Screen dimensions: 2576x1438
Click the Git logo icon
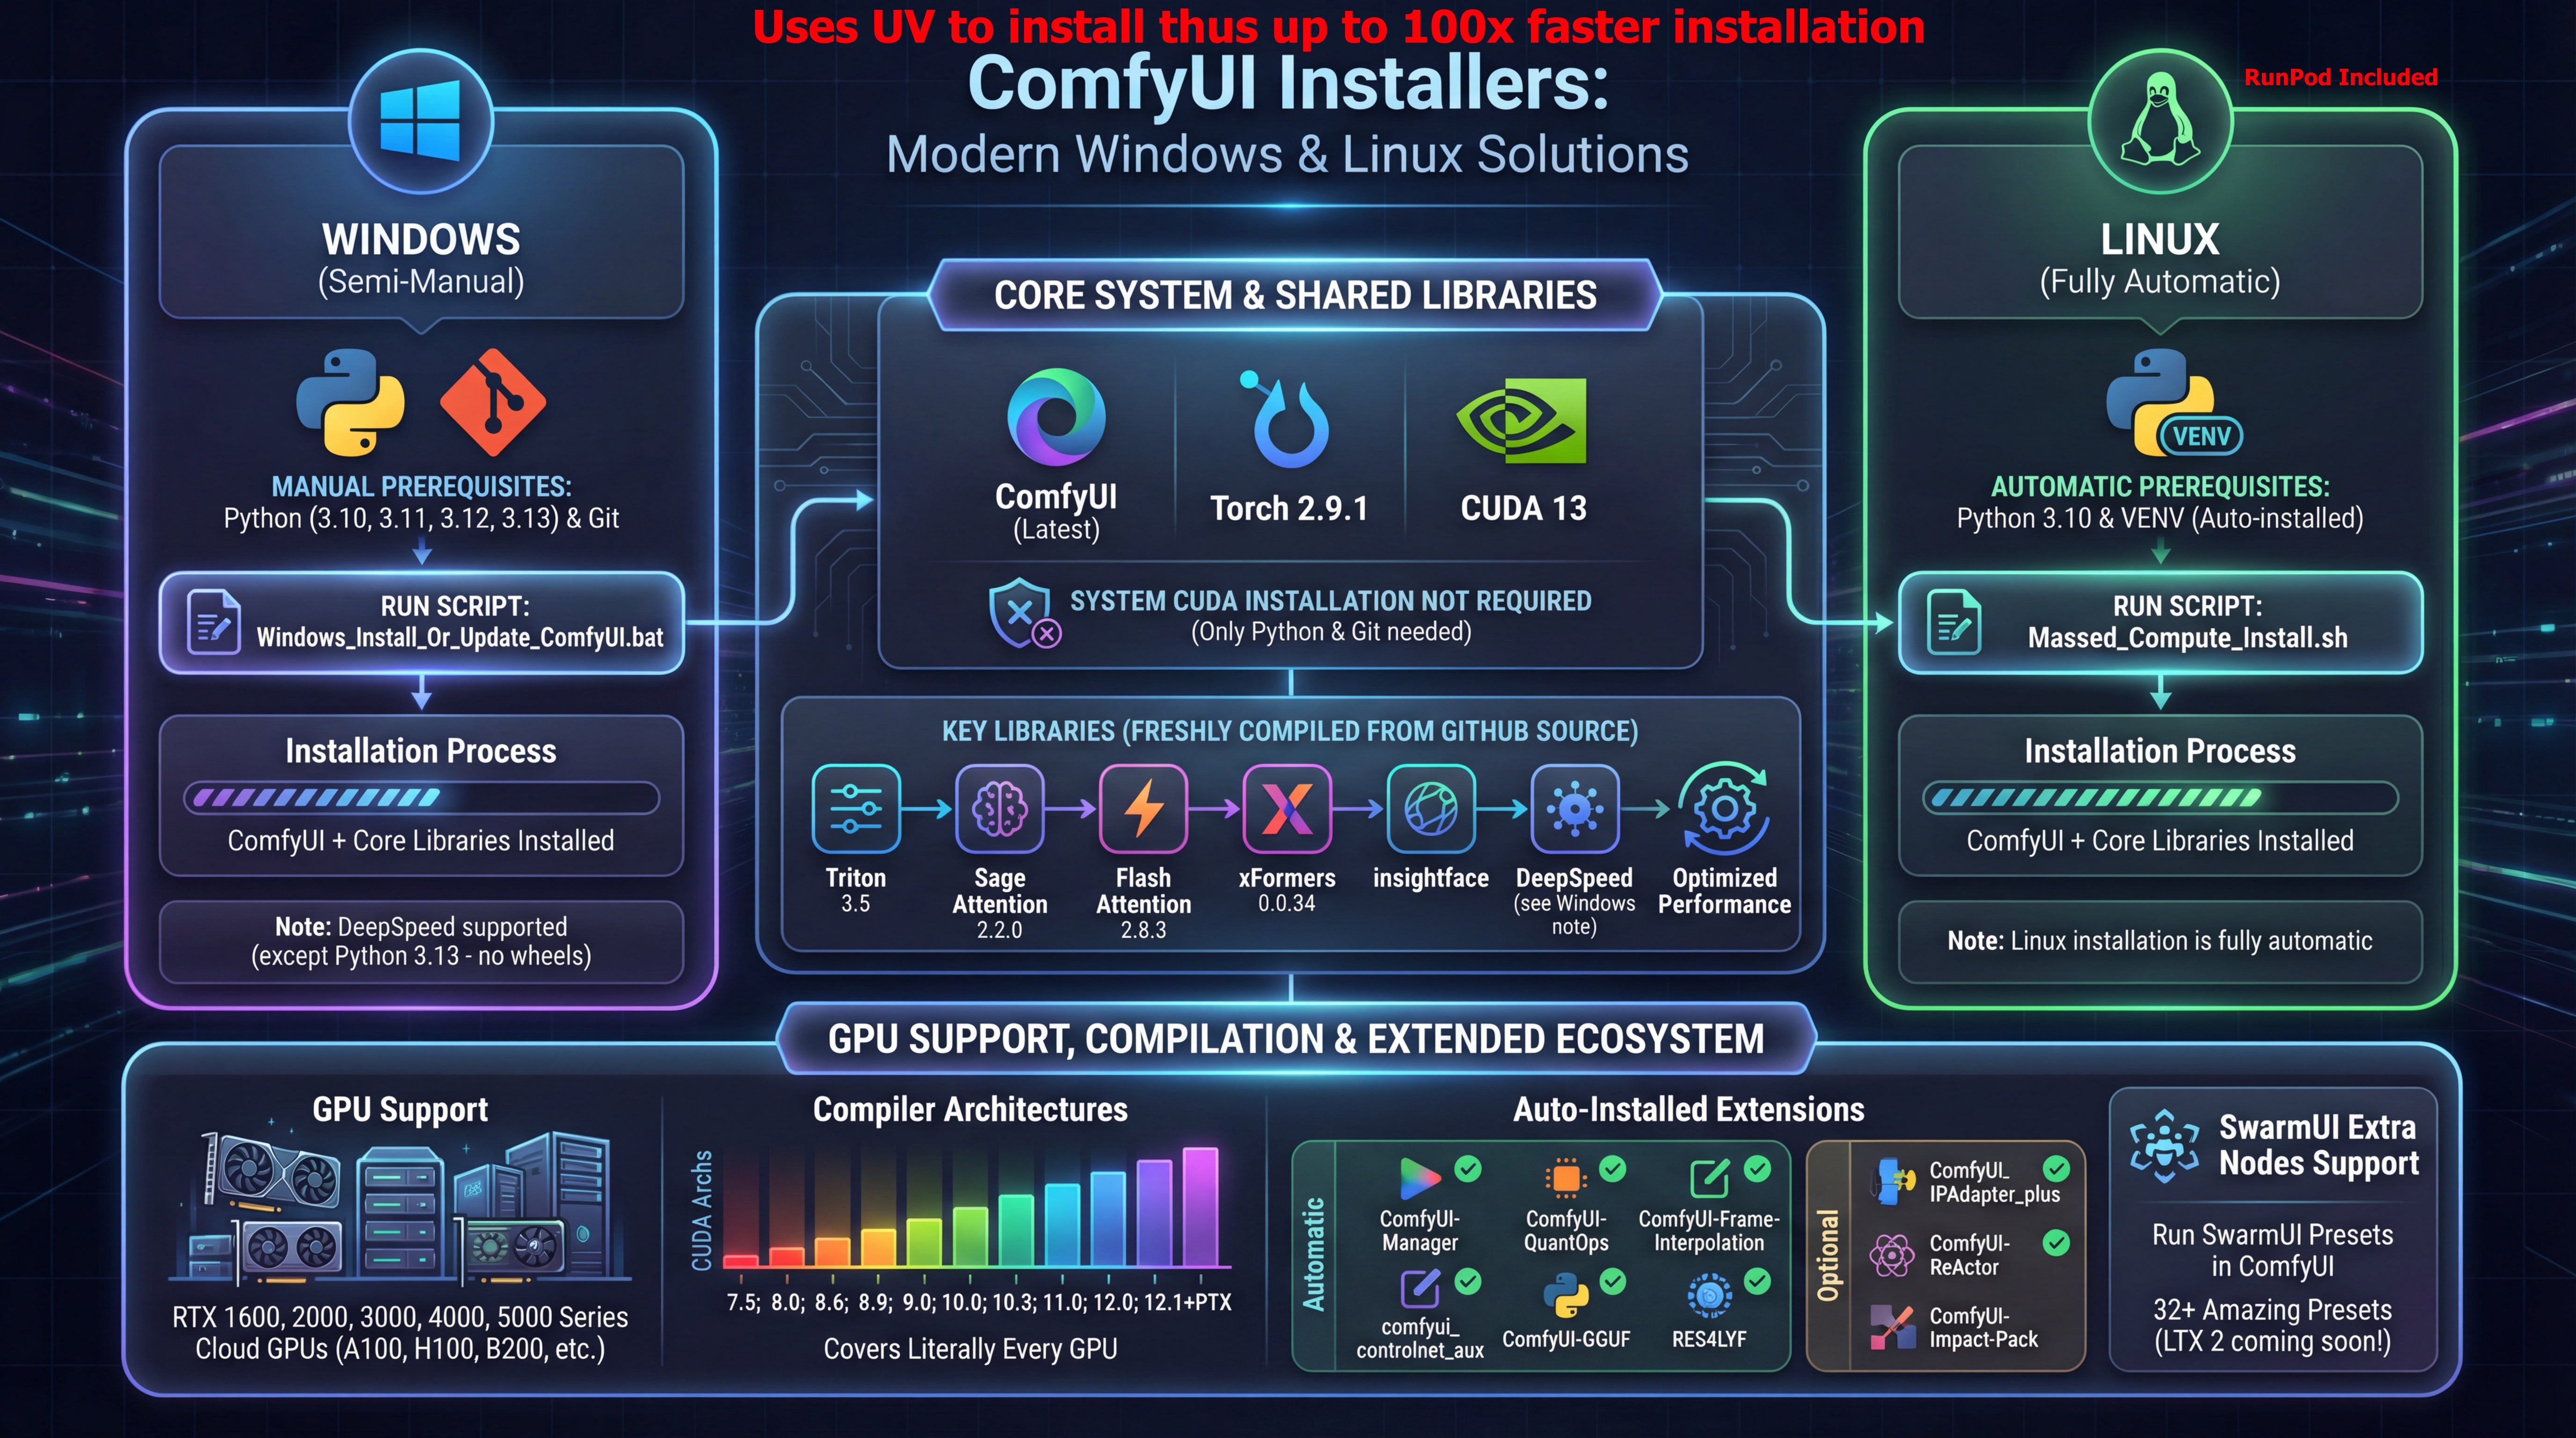(x=493, y=402)
